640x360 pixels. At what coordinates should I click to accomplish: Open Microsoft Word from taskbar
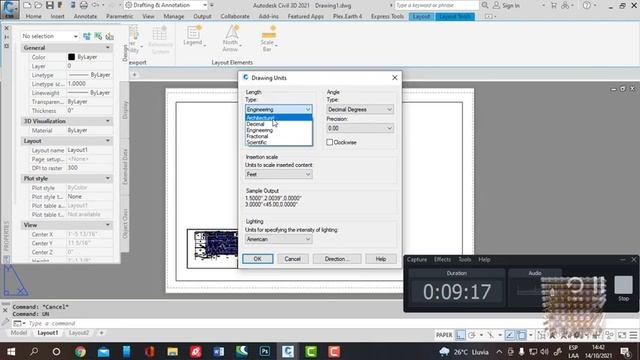point(218,351)
